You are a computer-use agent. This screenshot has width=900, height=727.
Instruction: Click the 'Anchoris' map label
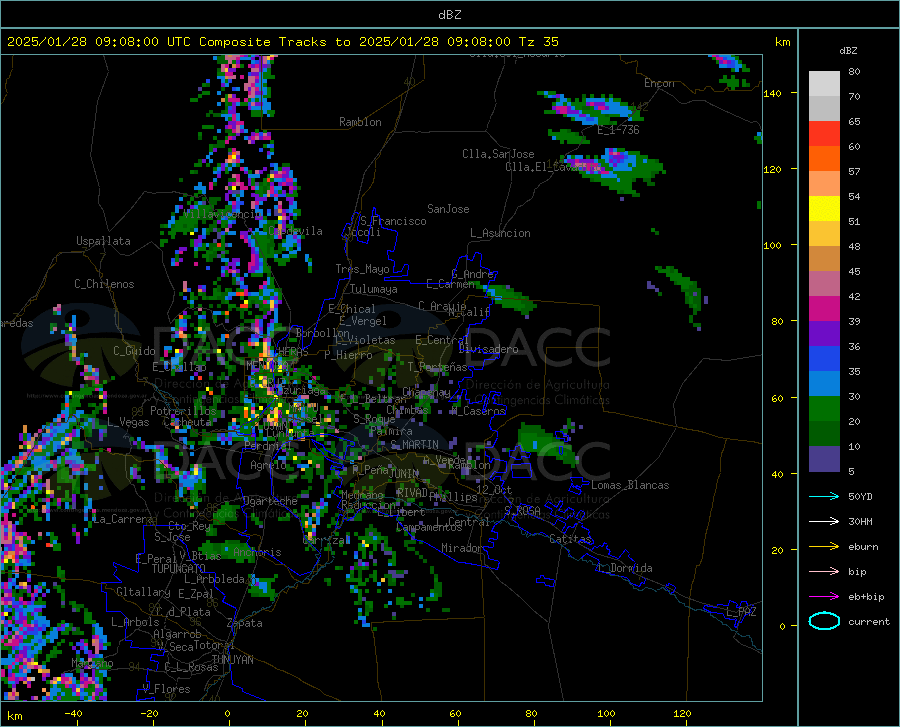257,552
